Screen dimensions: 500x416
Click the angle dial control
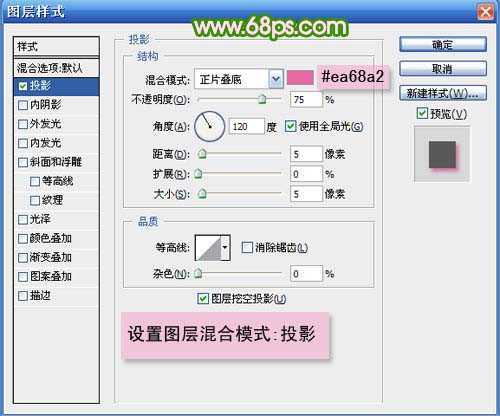210,126
